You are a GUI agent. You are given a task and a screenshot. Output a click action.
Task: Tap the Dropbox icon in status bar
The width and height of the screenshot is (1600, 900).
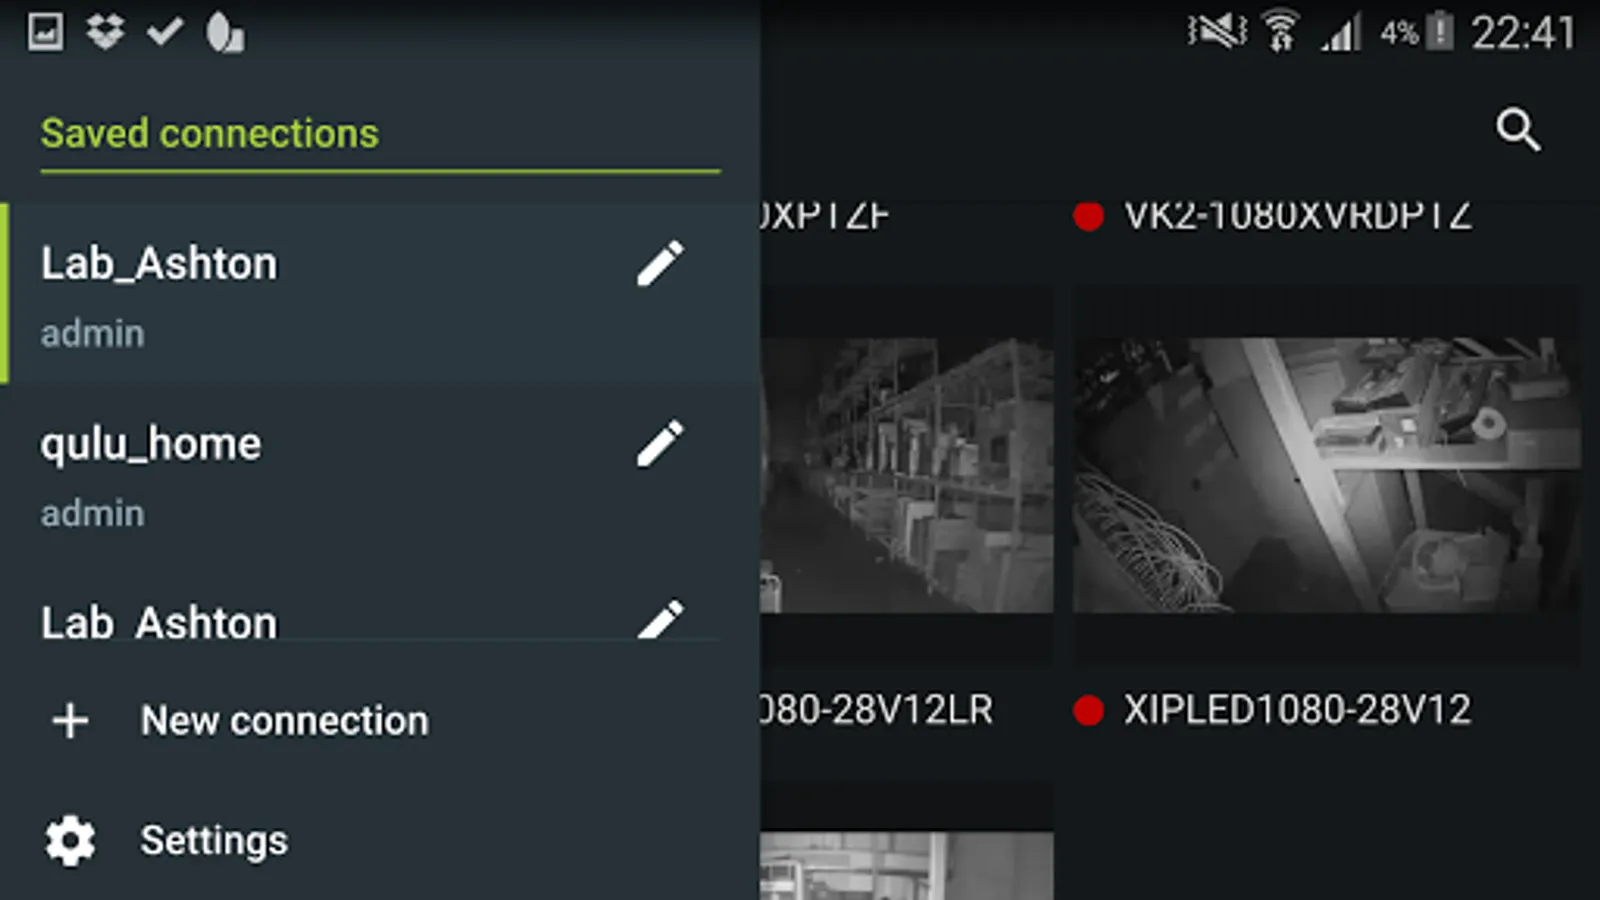pyautogui.click(x=105, y=32)
